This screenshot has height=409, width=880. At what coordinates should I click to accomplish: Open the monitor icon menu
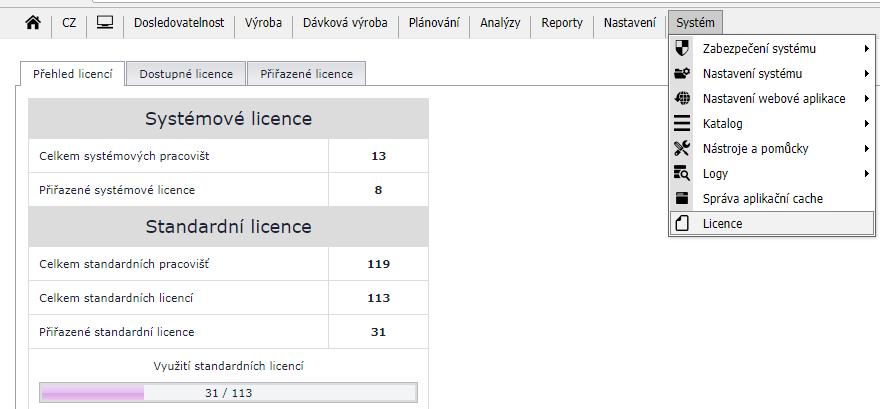(x=105, y=22)
